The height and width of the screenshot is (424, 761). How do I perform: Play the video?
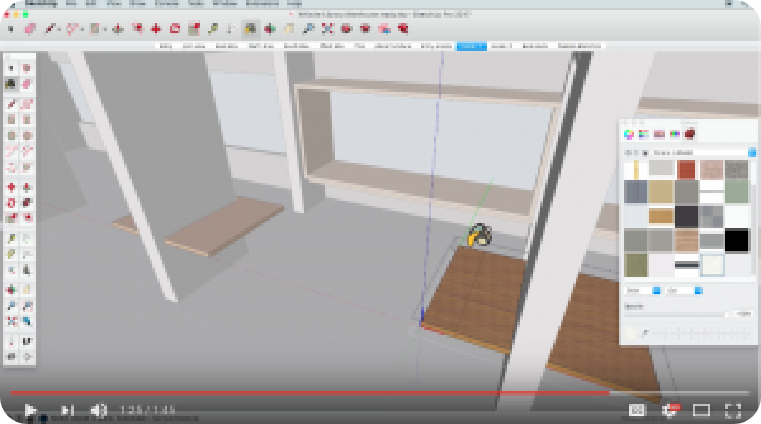(x=30, y=410)
